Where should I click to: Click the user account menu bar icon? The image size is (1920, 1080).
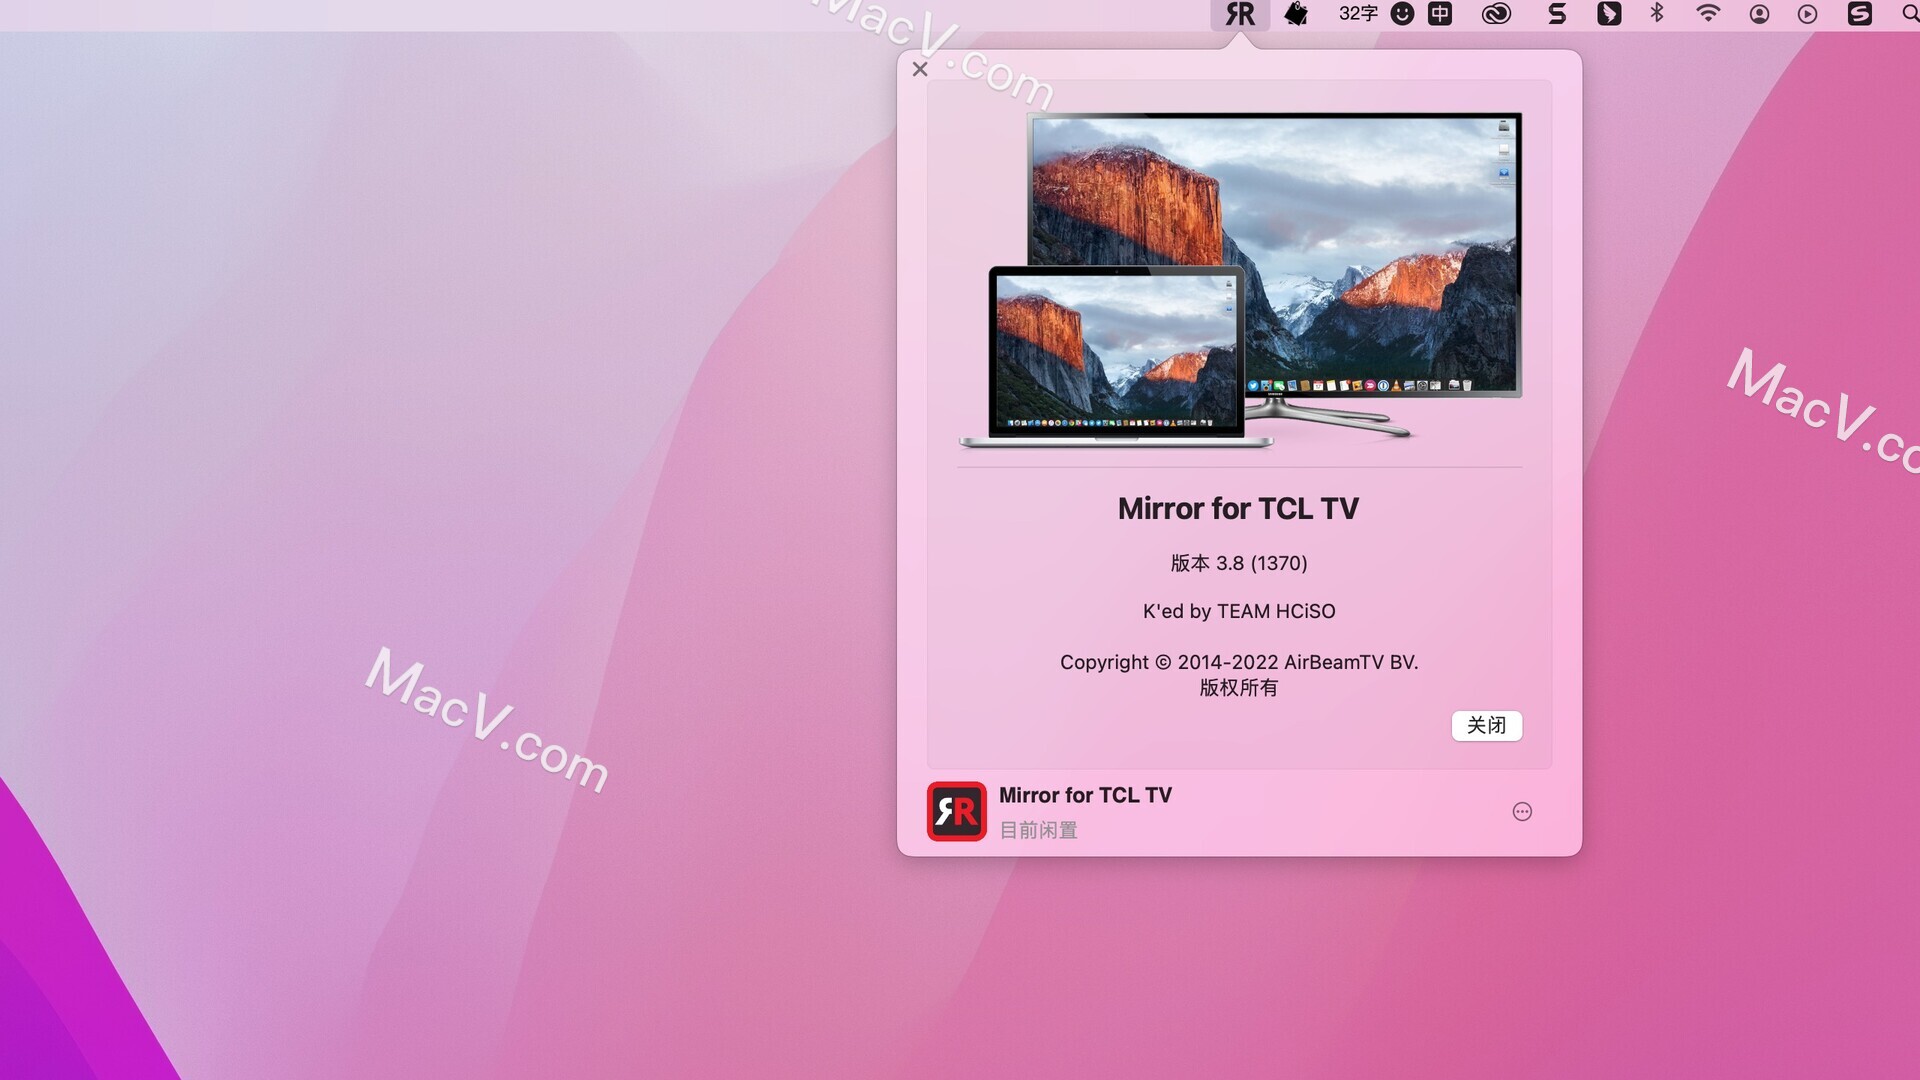tap(1758, 14)
